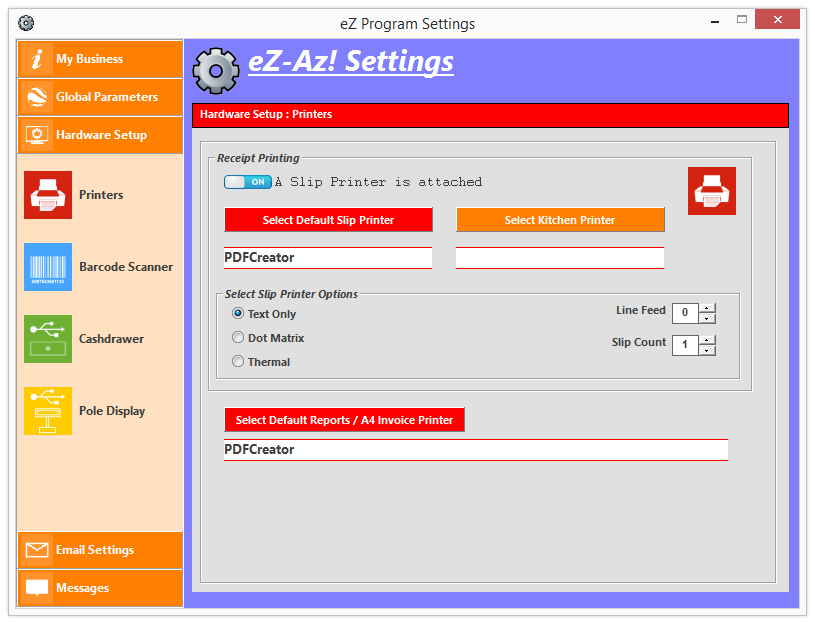Open the Email Settings envelope icon
The height and width of the screenshot is (622, 815).
tap(36, 549)
